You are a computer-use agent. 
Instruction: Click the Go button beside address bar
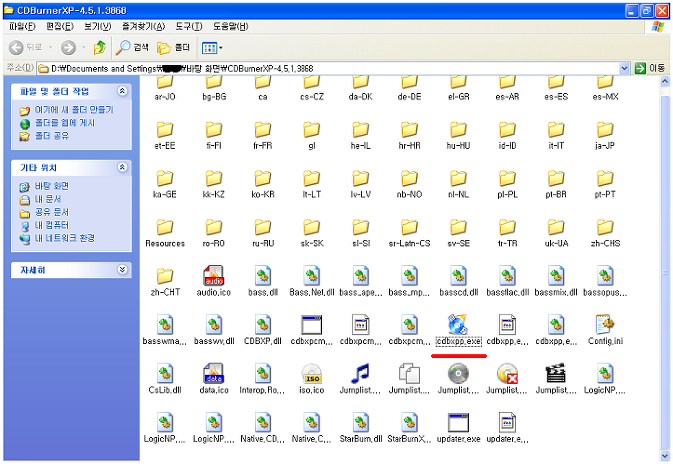[650, 68]
